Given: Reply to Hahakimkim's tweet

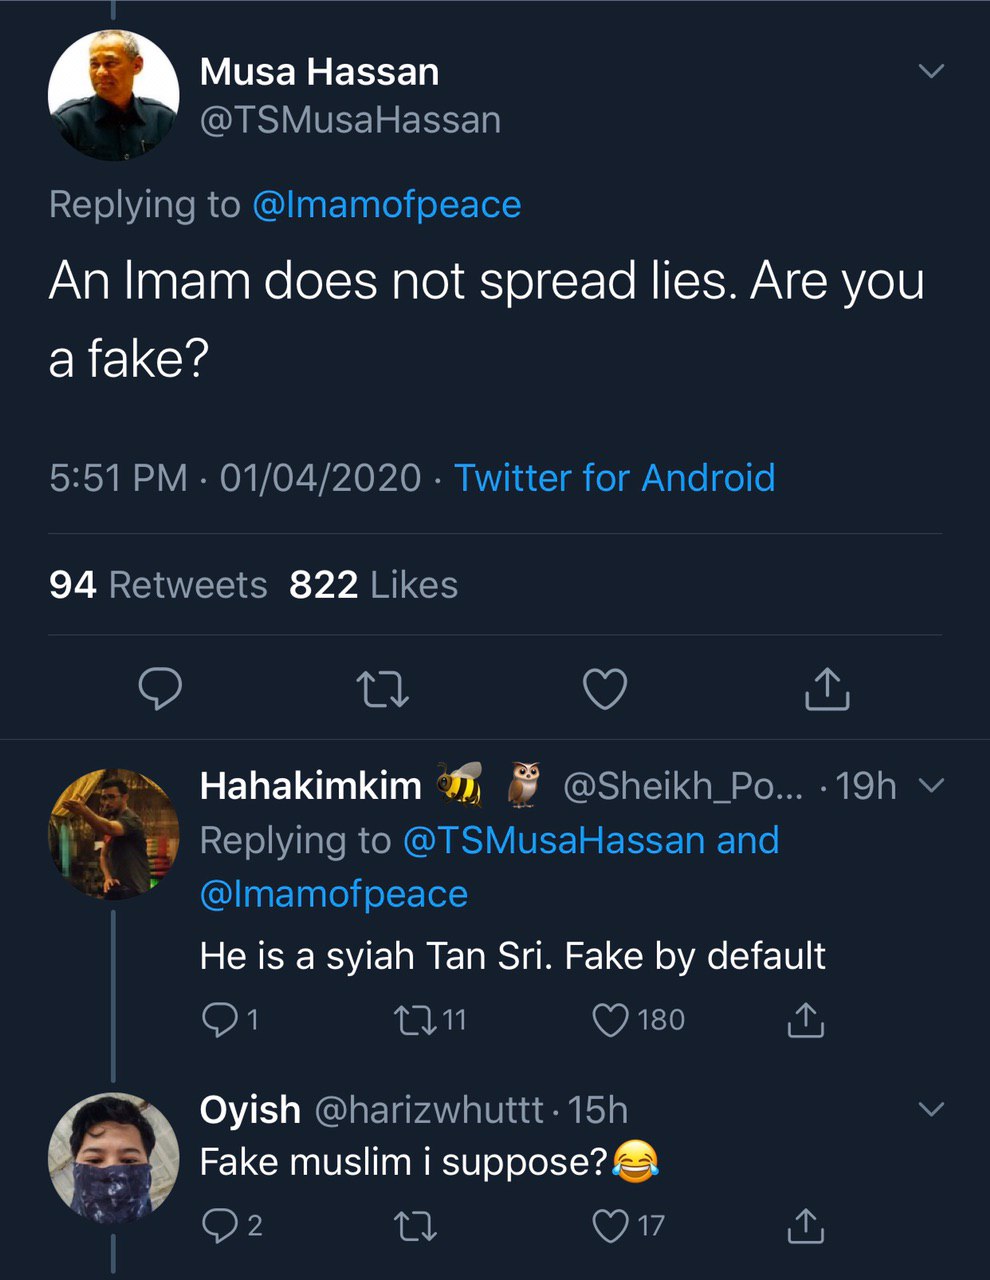Looking at the screenshot, I should click(x=218, y=1019).
